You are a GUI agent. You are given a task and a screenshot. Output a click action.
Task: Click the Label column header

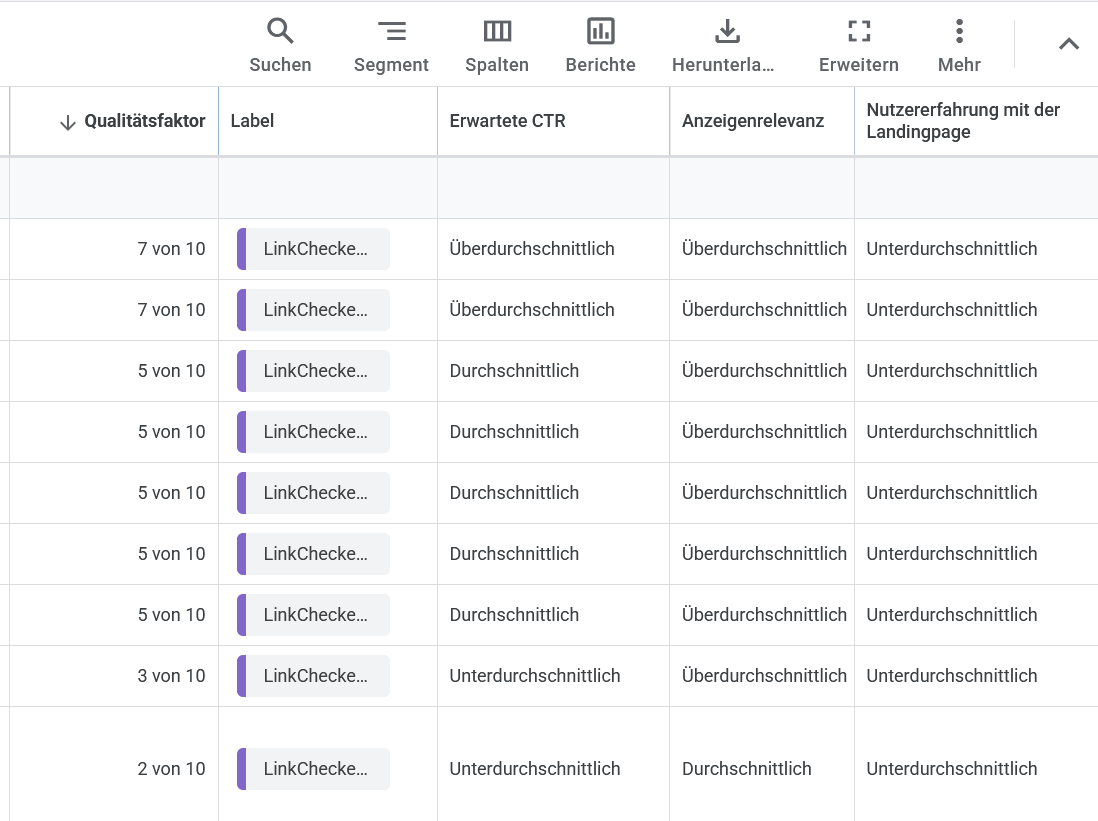click(252, 120)
